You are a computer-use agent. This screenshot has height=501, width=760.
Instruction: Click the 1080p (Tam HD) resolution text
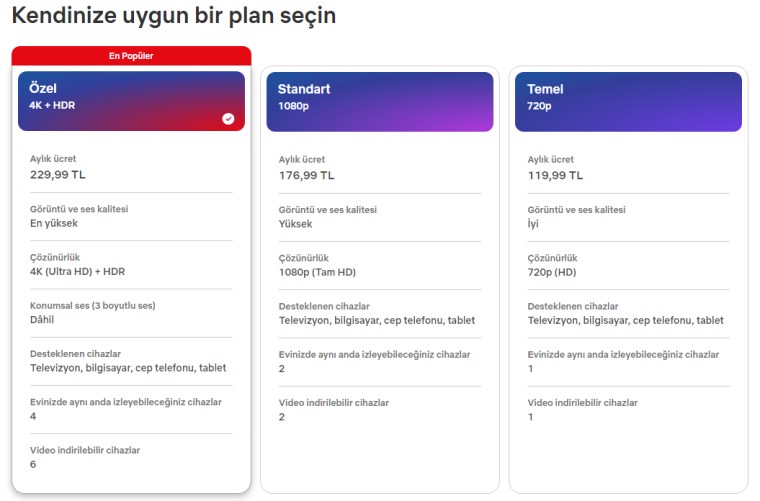pyautogui.click(x=317, y=271)
